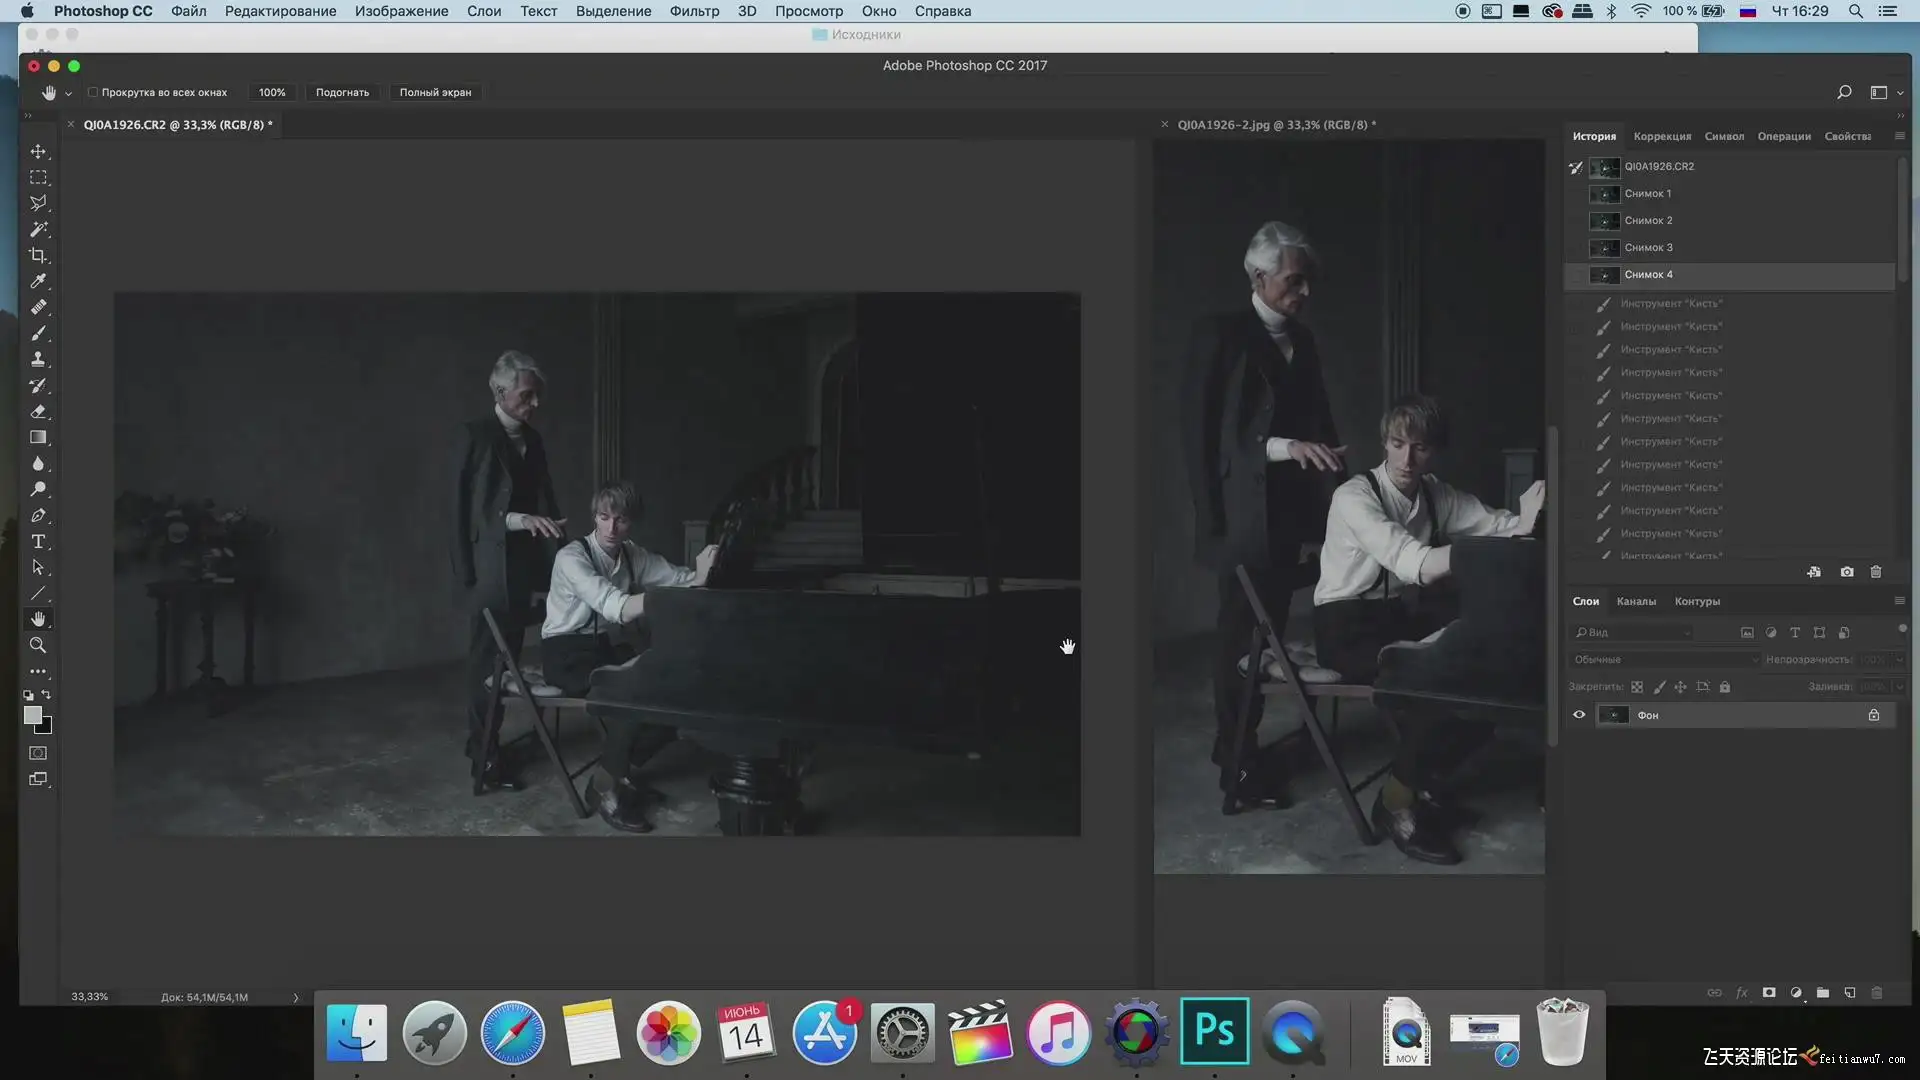
Task: Open the Изображение menu
Action: tap(401, 11)
